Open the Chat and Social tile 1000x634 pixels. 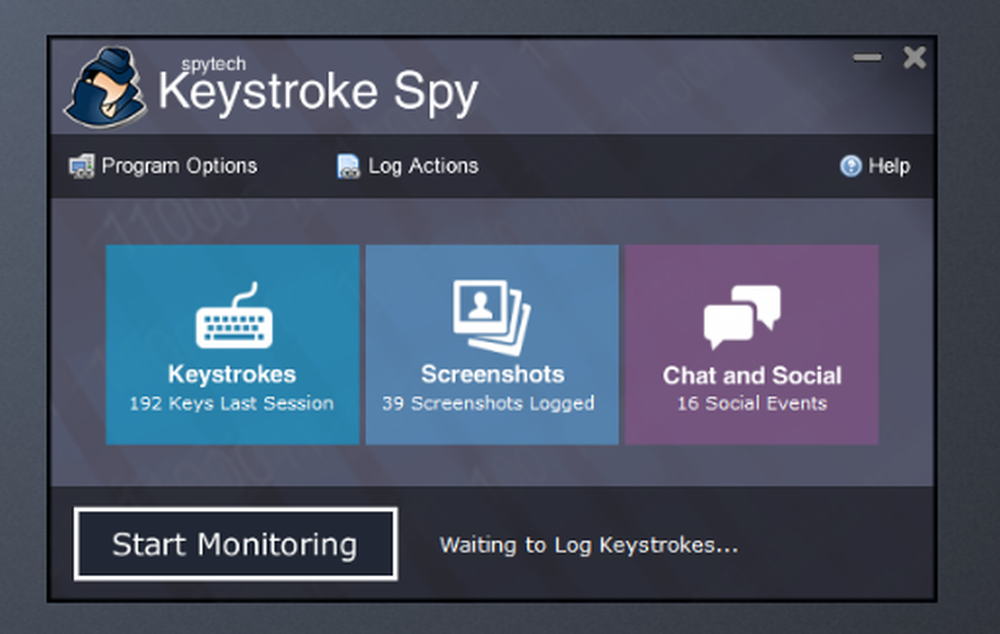point(751,344)
